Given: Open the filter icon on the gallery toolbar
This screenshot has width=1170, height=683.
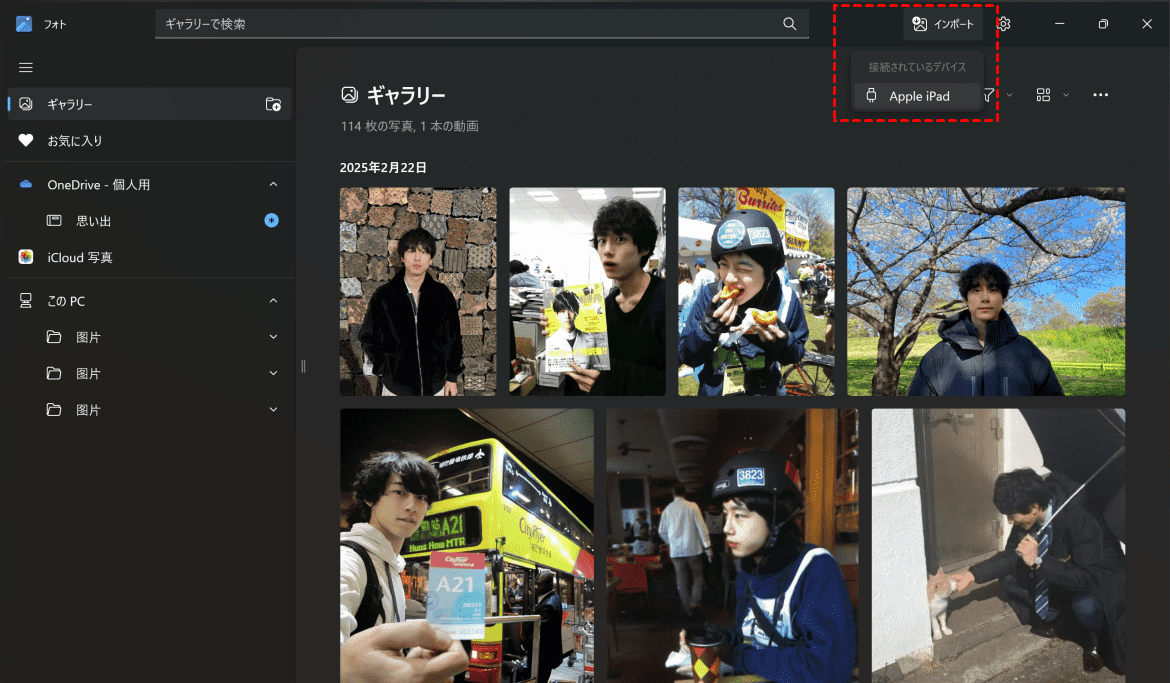Looking at the screenshot, I should (x=988, y=94).
